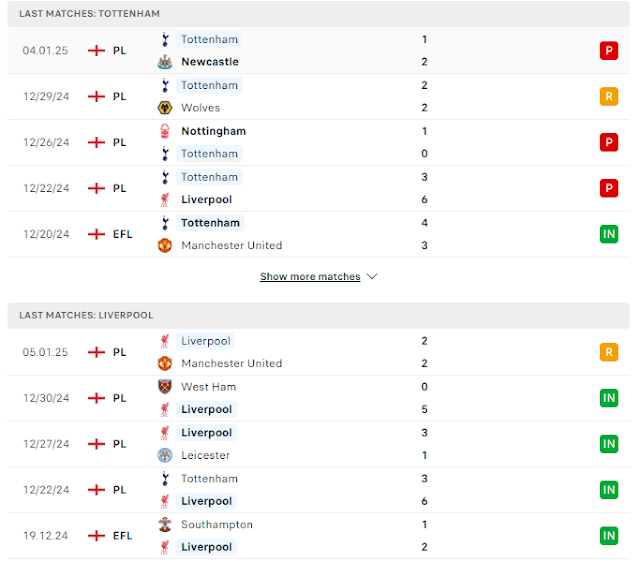Click Liverpool crest in 05.01.25 match
The image size is (640, 562).
[165, 341]
